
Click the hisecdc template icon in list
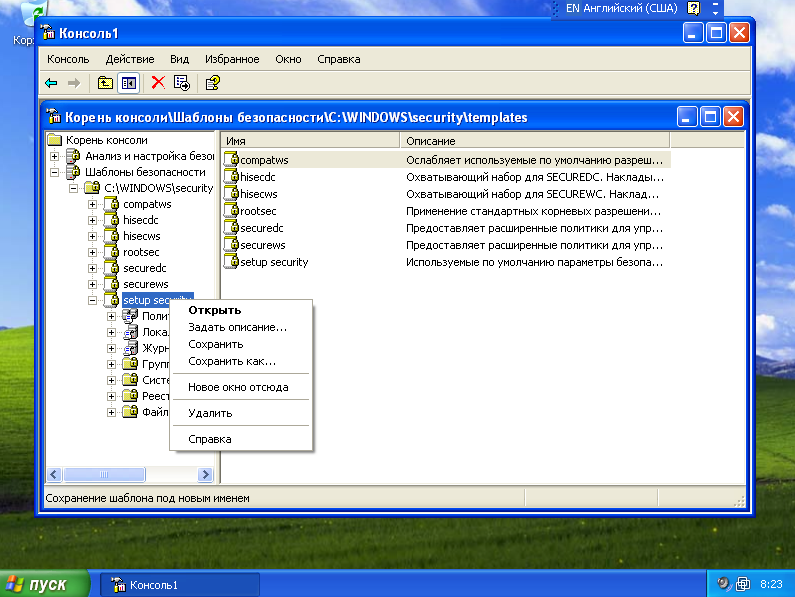(x=231, y=177)
